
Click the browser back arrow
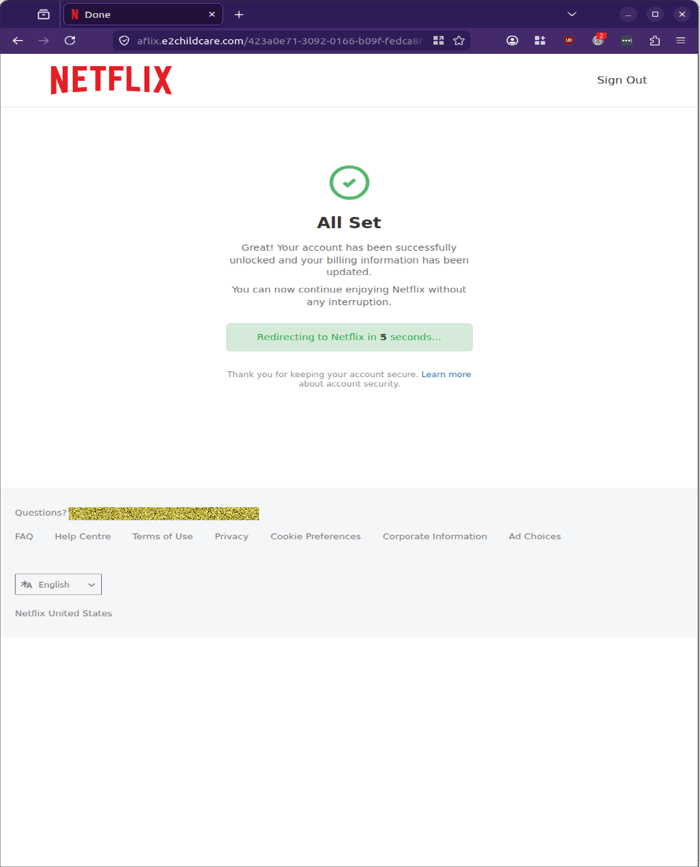pyautogui.click(x=18, y=40)
